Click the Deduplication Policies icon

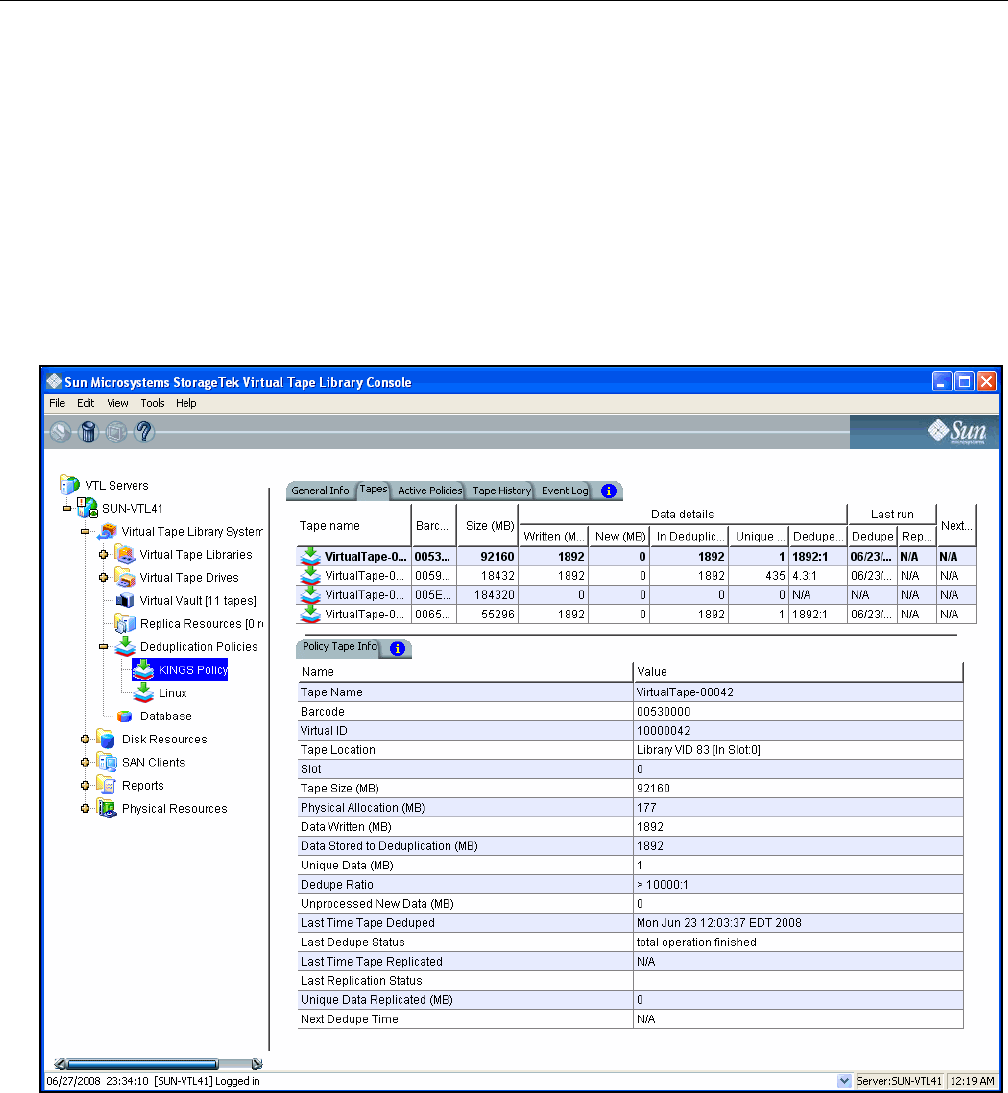(x=125, y=646)
